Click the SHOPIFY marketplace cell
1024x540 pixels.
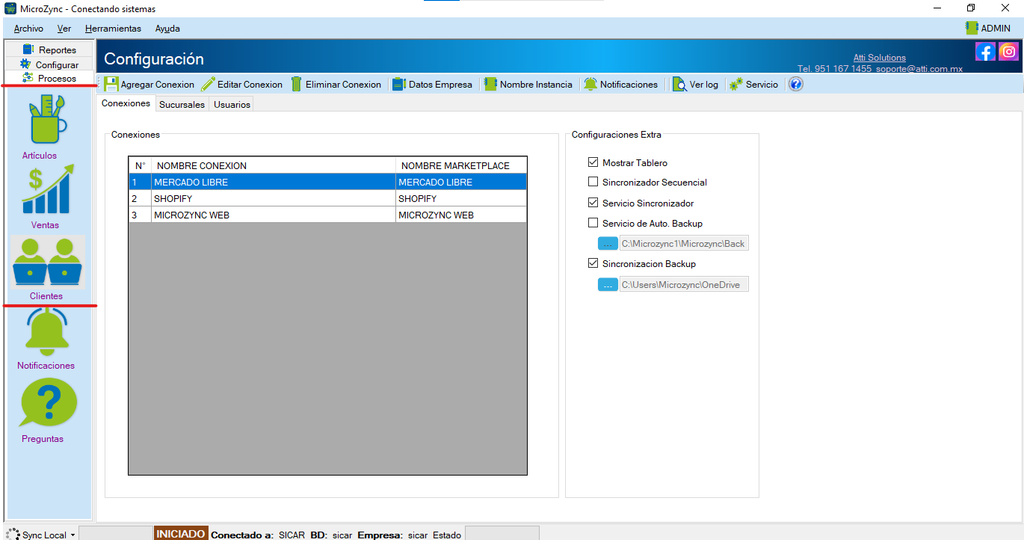461,199
